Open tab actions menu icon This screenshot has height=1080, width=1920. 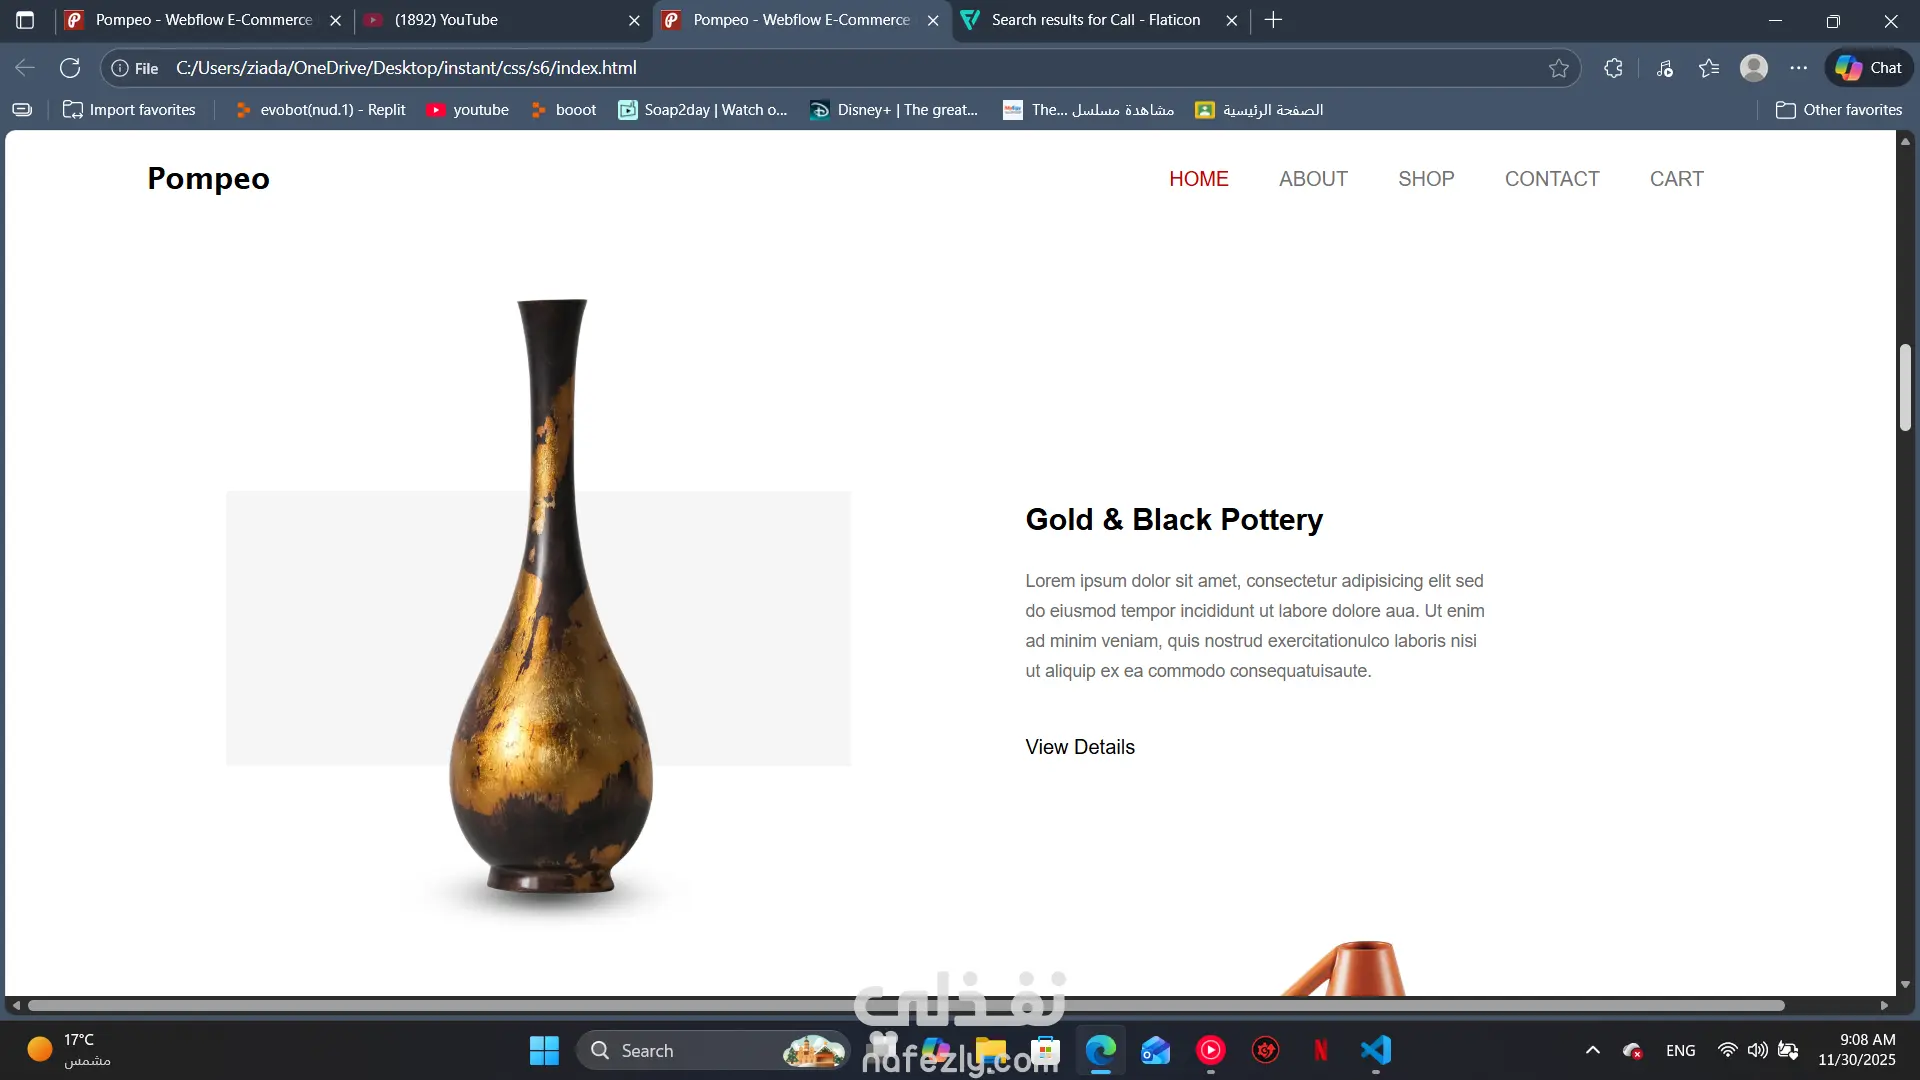tap(25, 20)
